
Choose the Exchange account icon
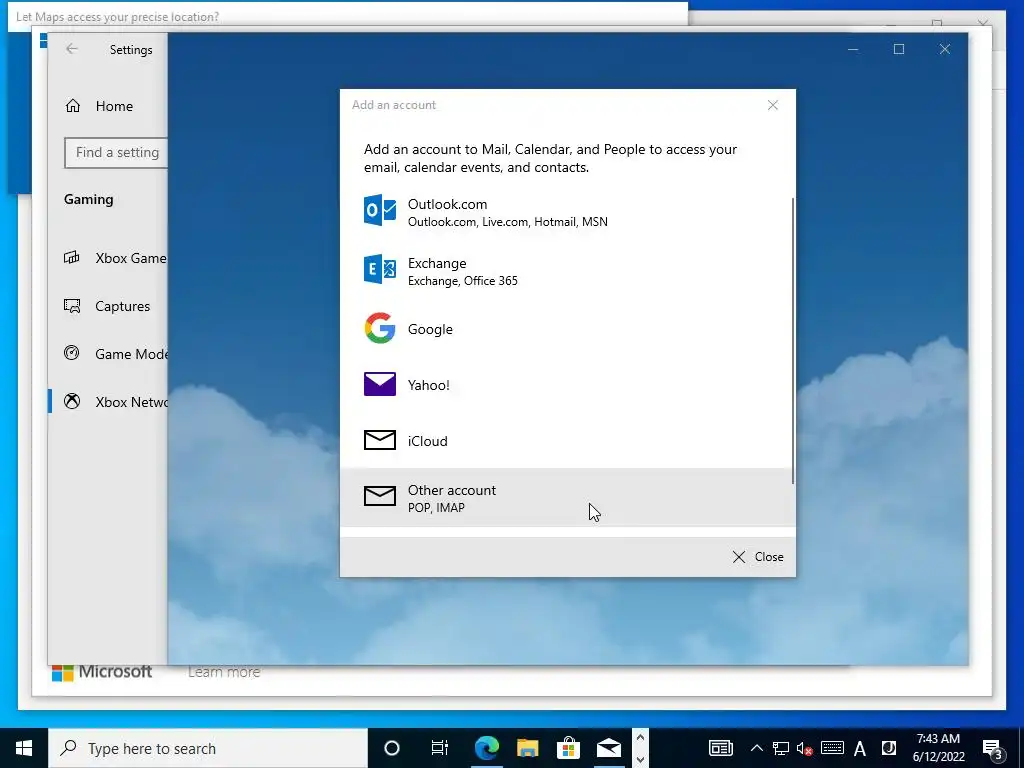click(379, 269)
